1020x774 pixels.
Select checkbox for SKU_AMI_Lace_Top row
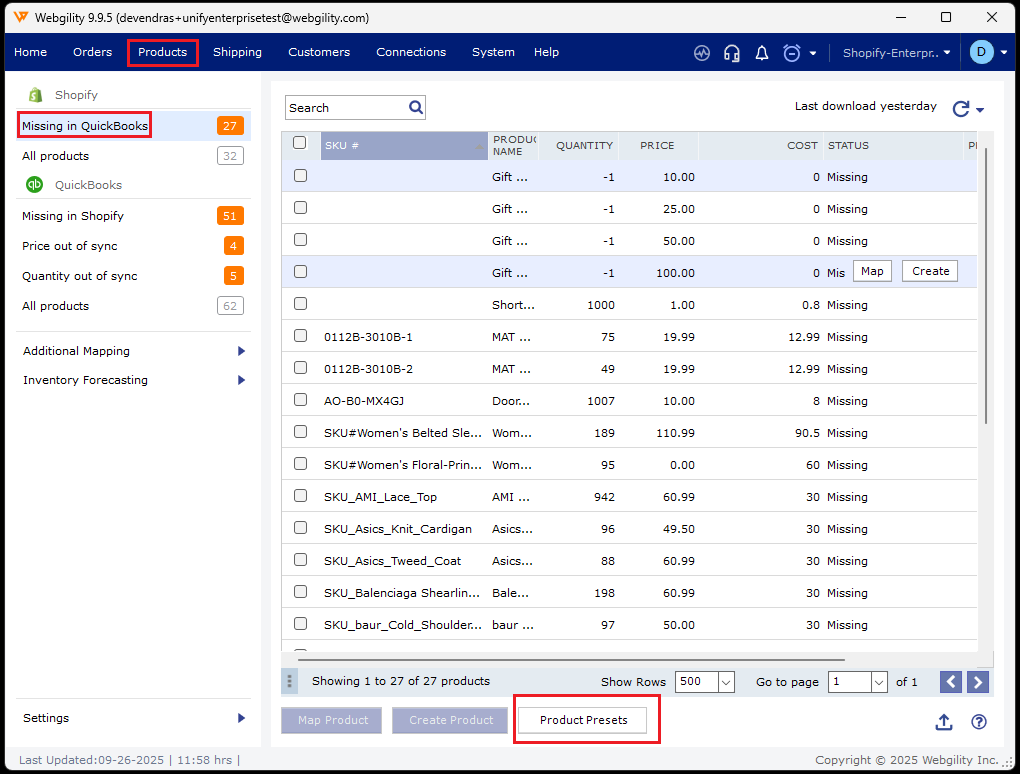[x=300, y=496]
